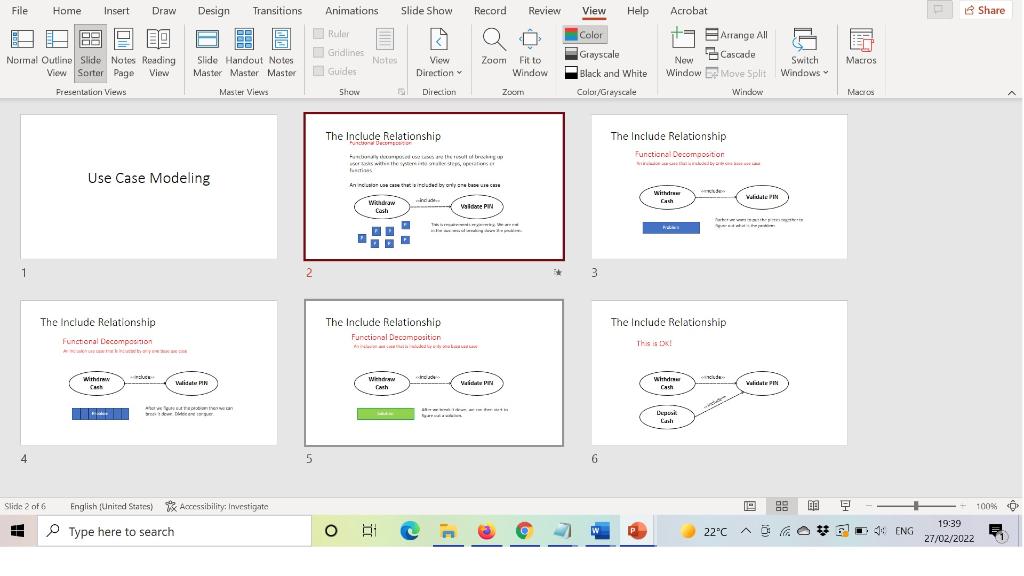Open the Draw tab
The height and width of the screenshot is (576, 1024).
point(164,10)
